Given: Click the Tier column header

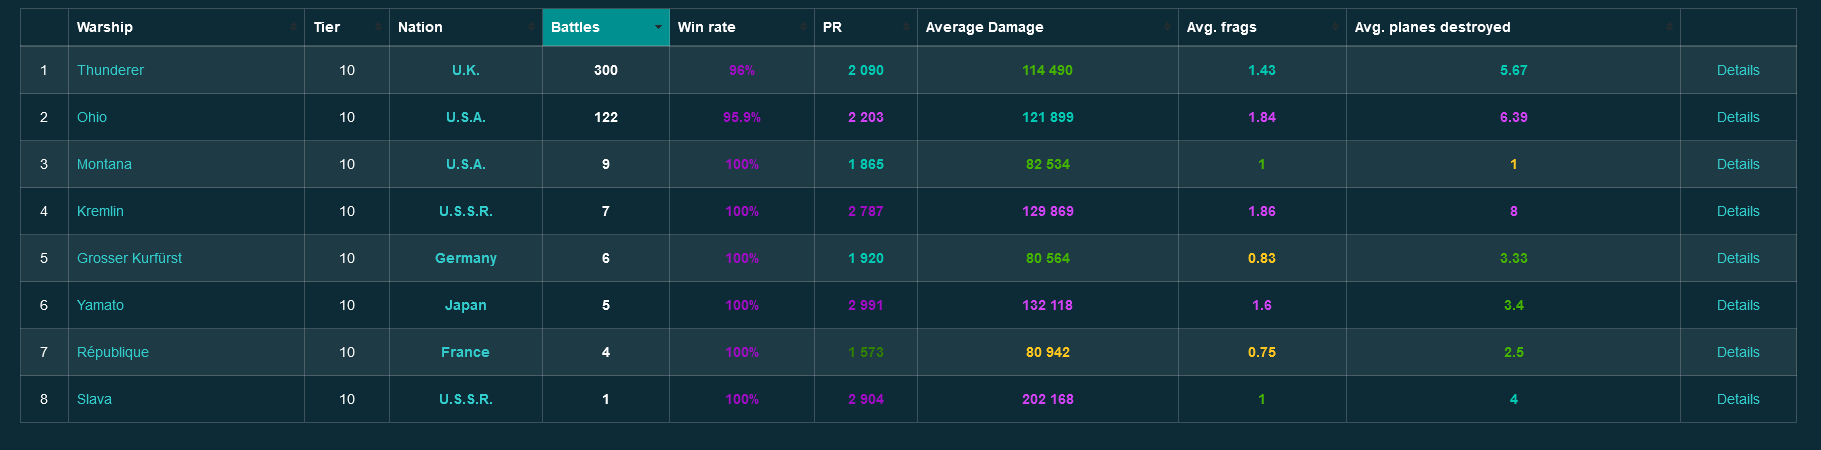Looking at the screenshot, I should pyautogui.click(x=327, y=27).
